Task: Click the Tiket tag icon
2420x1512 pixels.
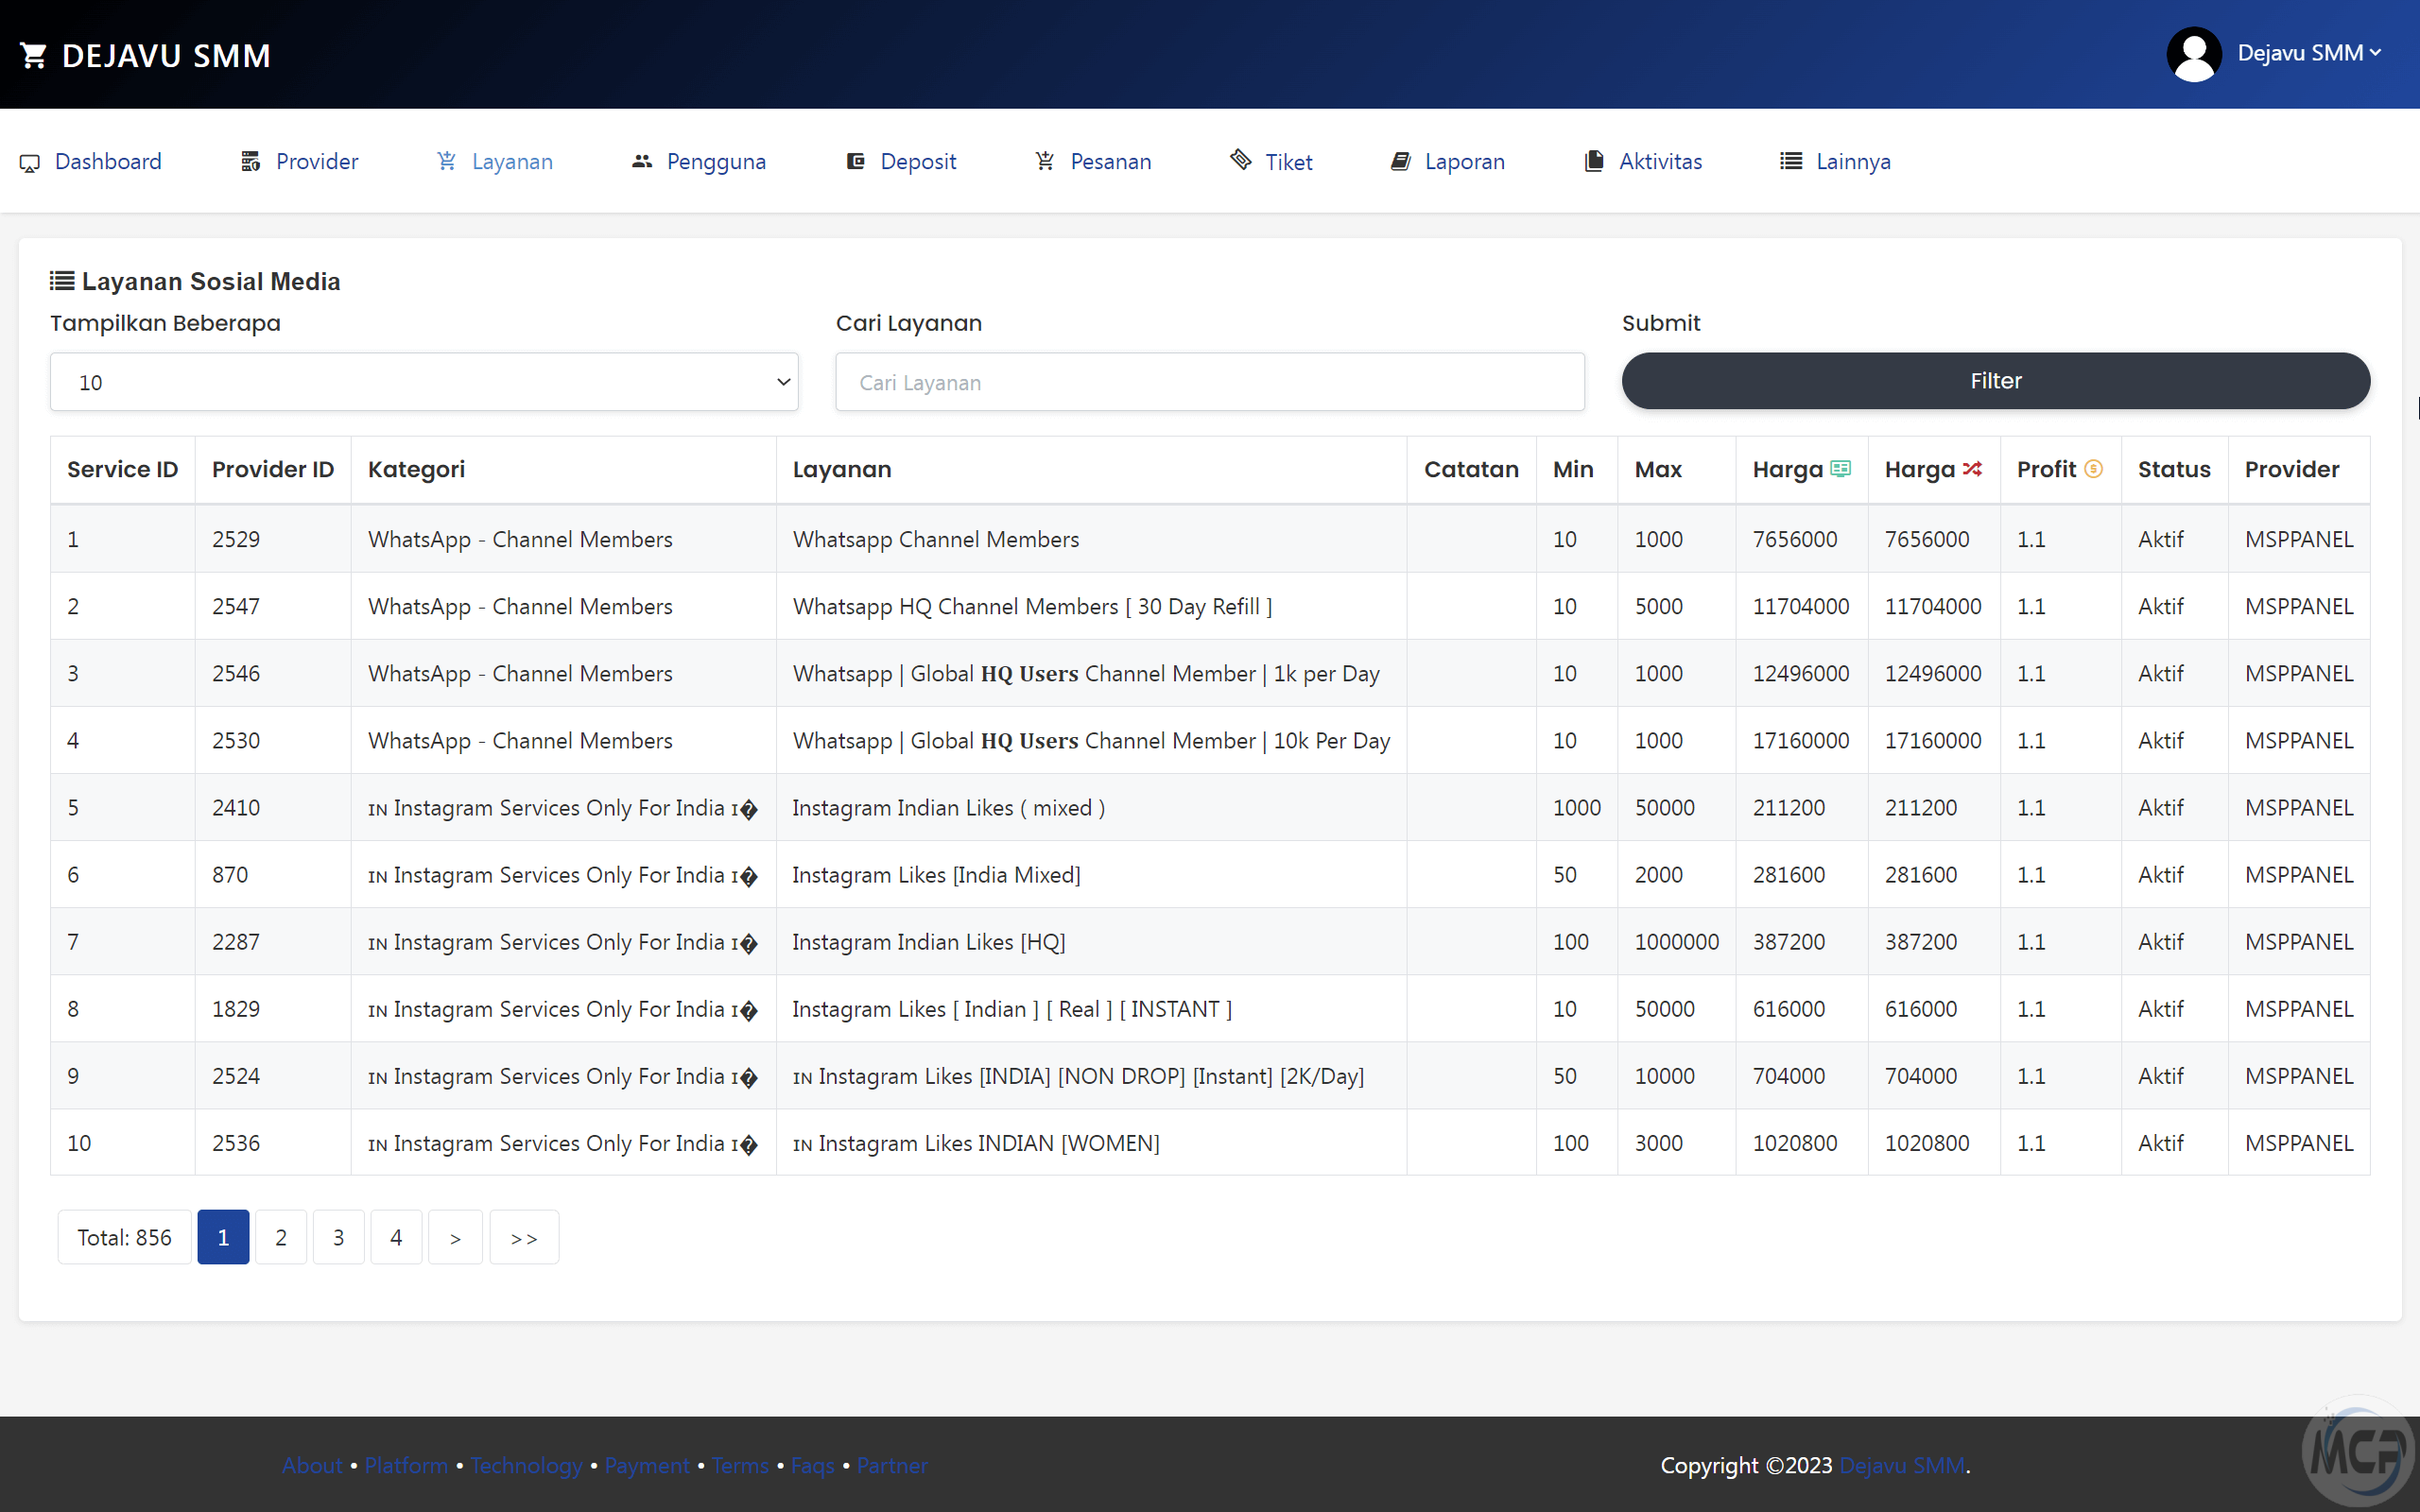Action: point(1240,160)
